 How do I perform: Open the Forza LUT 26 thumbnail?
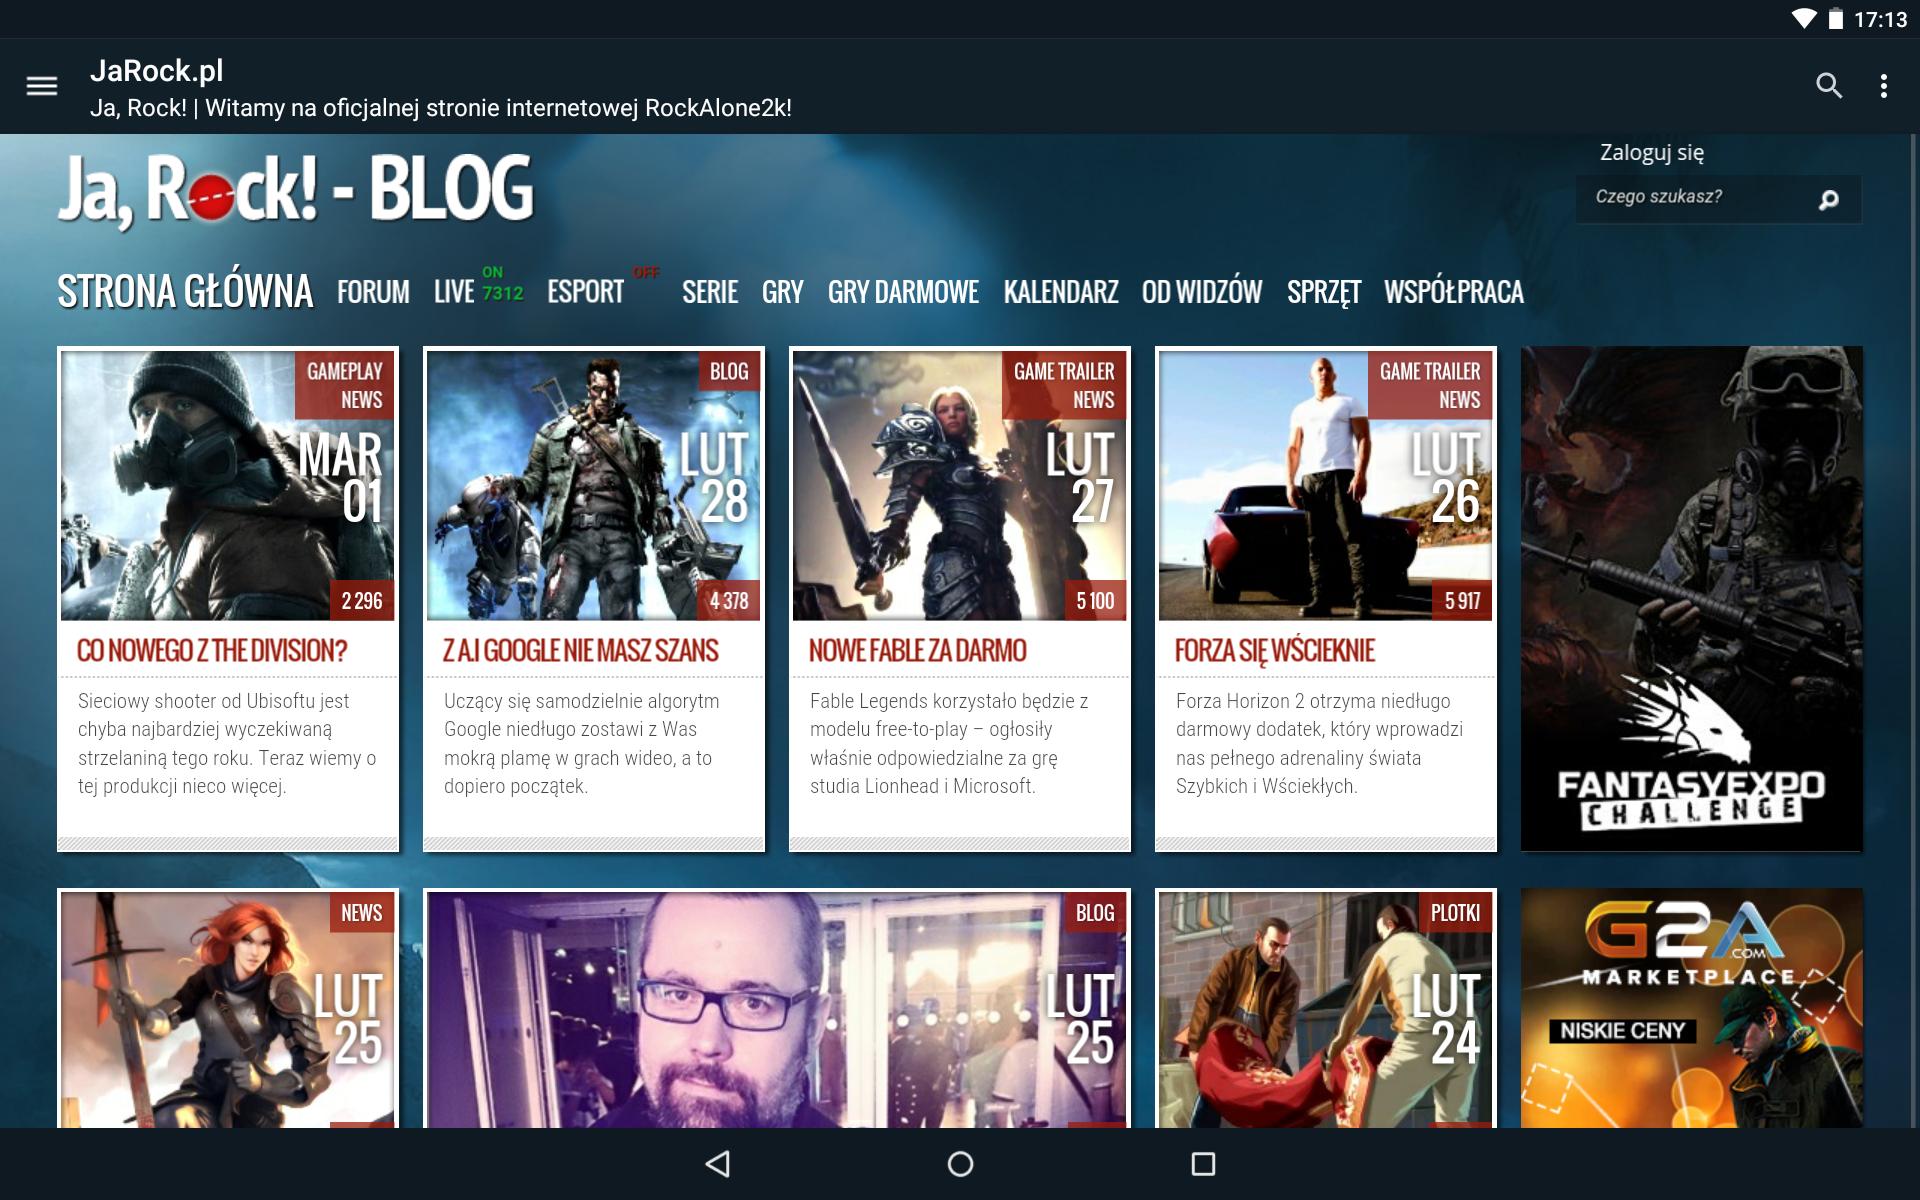click(x=1326, y=485)
